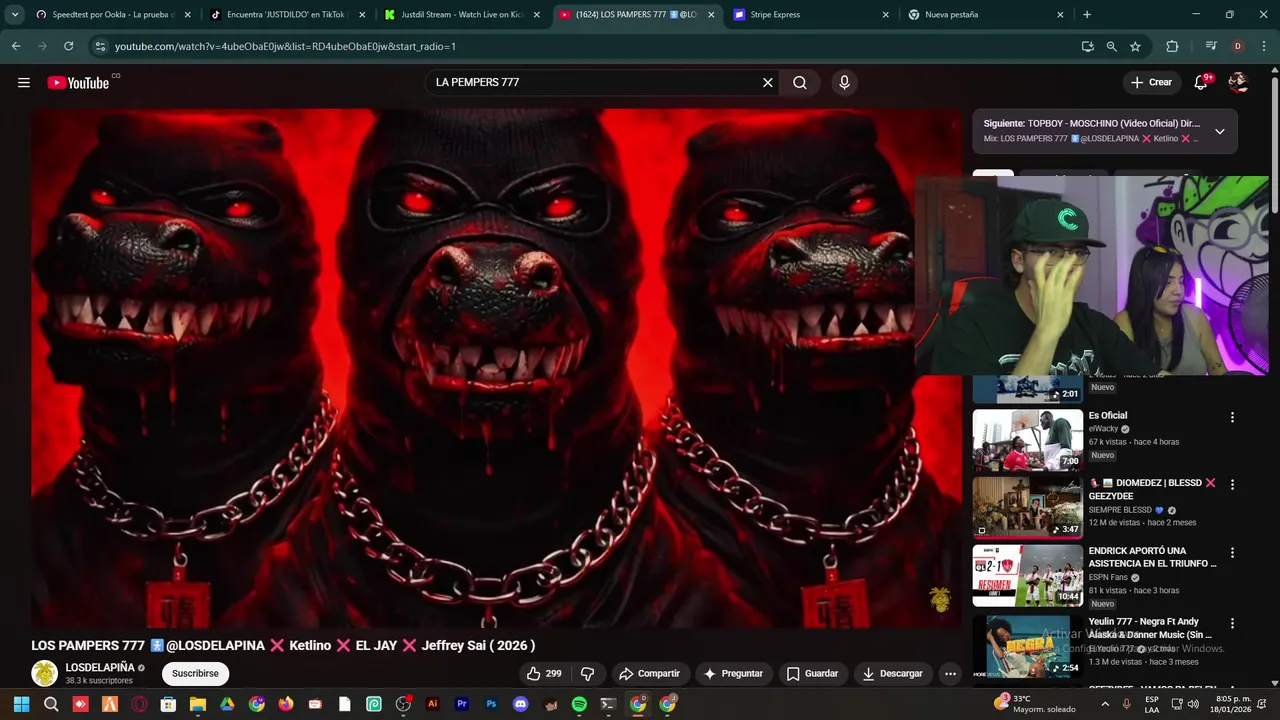Image resolution: width=1280 pixels, height=720 pixels.
Task: Open Chrome extensions puzzle icon
Action: (1172, 46)
